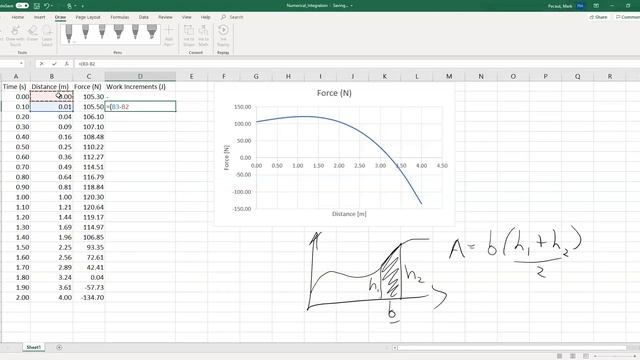This screenshot has width=640, height=360.
Task: Open the file name Saving dropdown
Action: (x=351, y=6)
